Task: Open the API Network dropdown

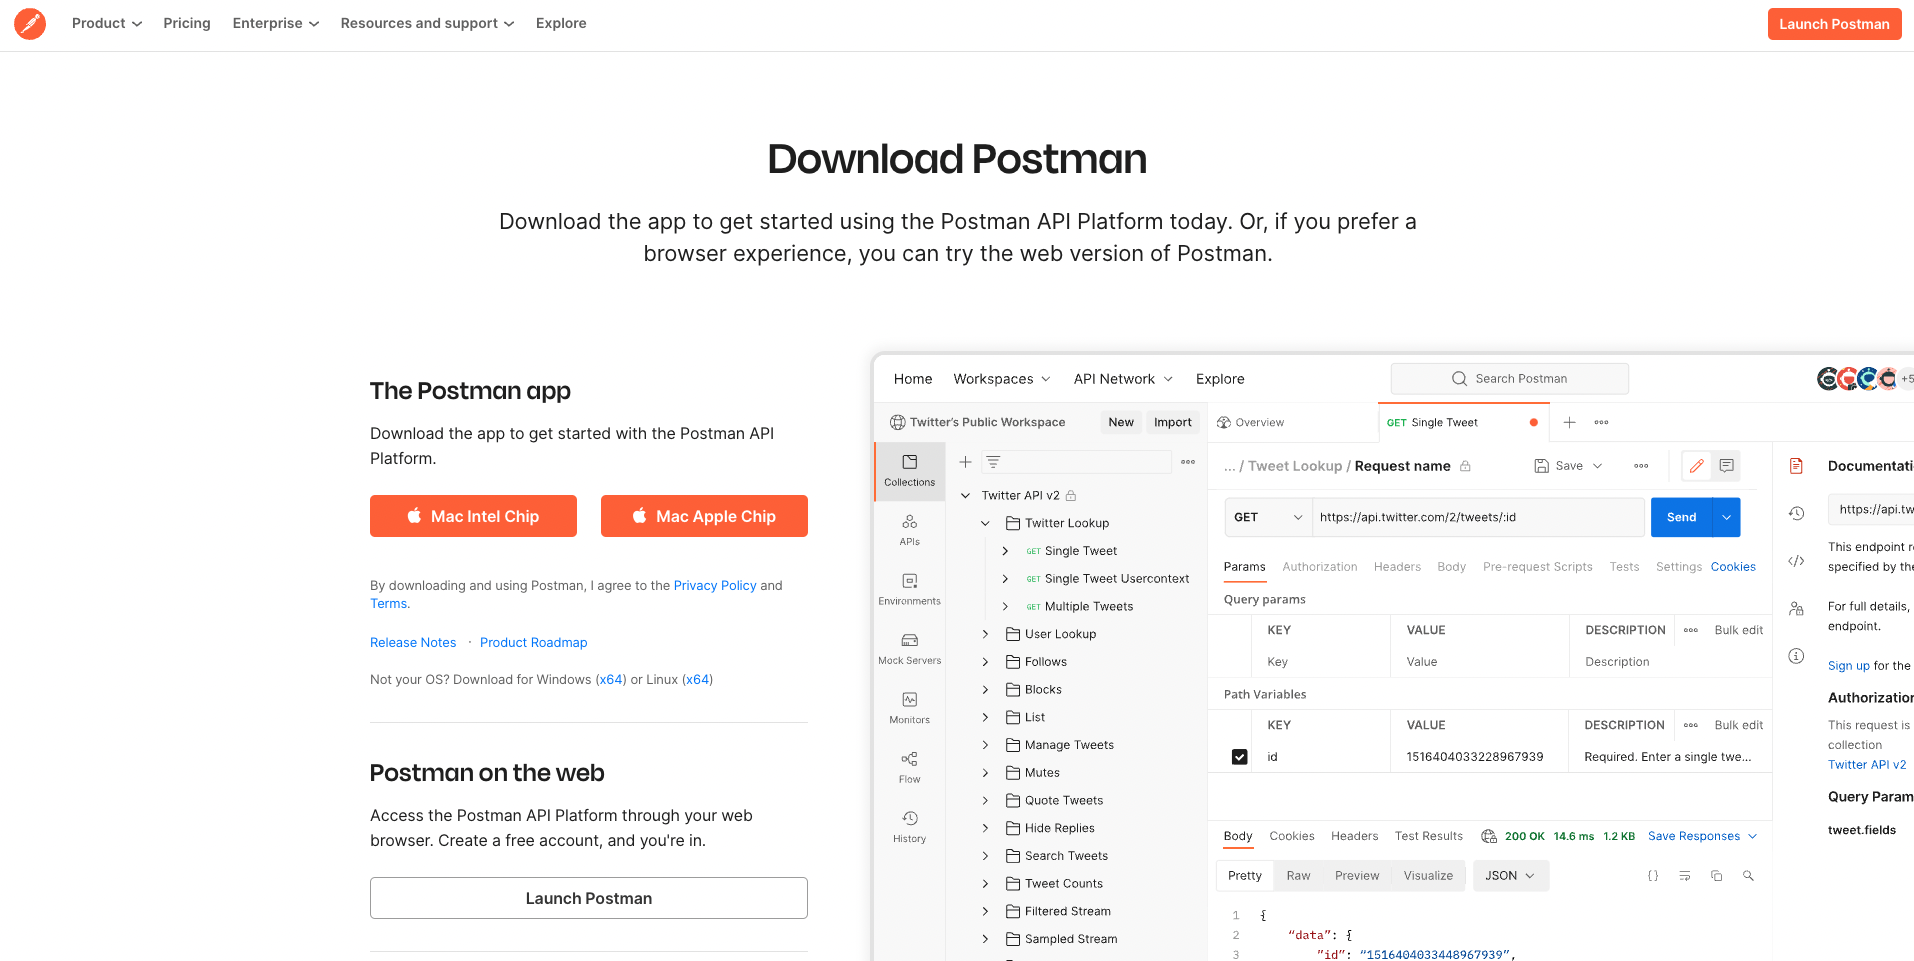Action: (1123, 379)
